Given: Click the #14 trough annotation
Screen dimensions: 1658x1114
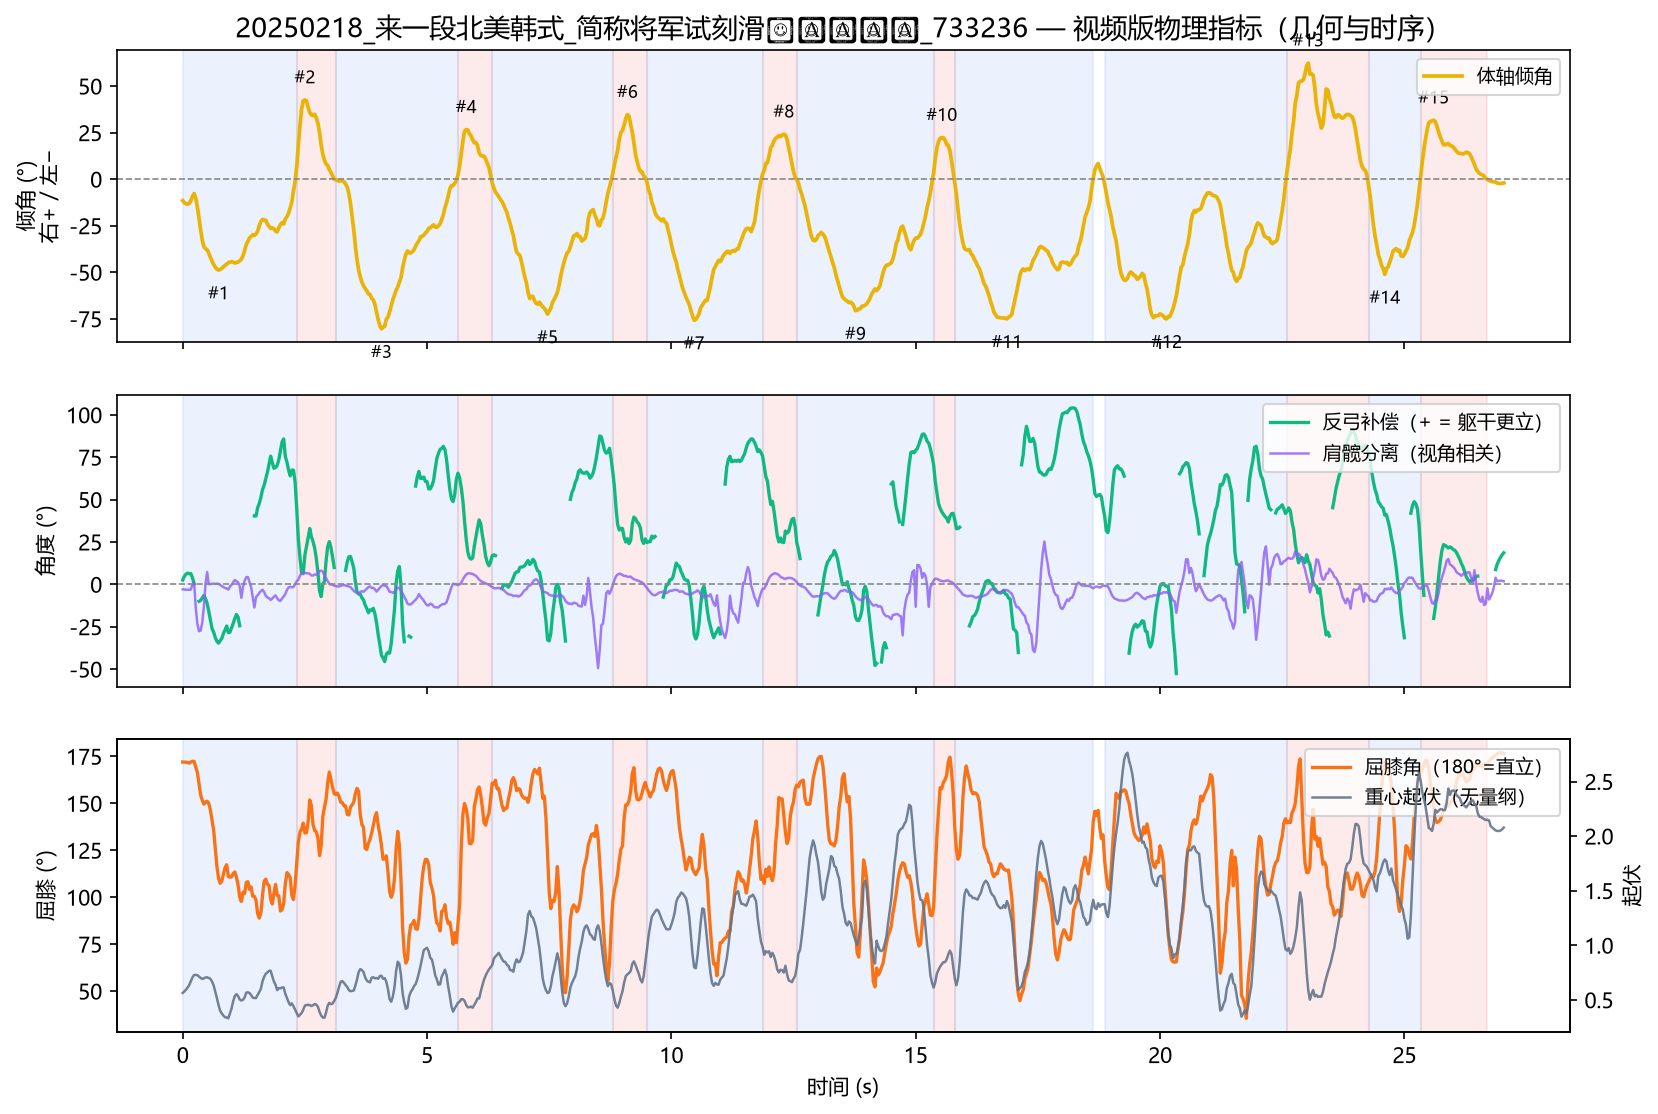Looking at the screenshot, I should coord(1385,297).
